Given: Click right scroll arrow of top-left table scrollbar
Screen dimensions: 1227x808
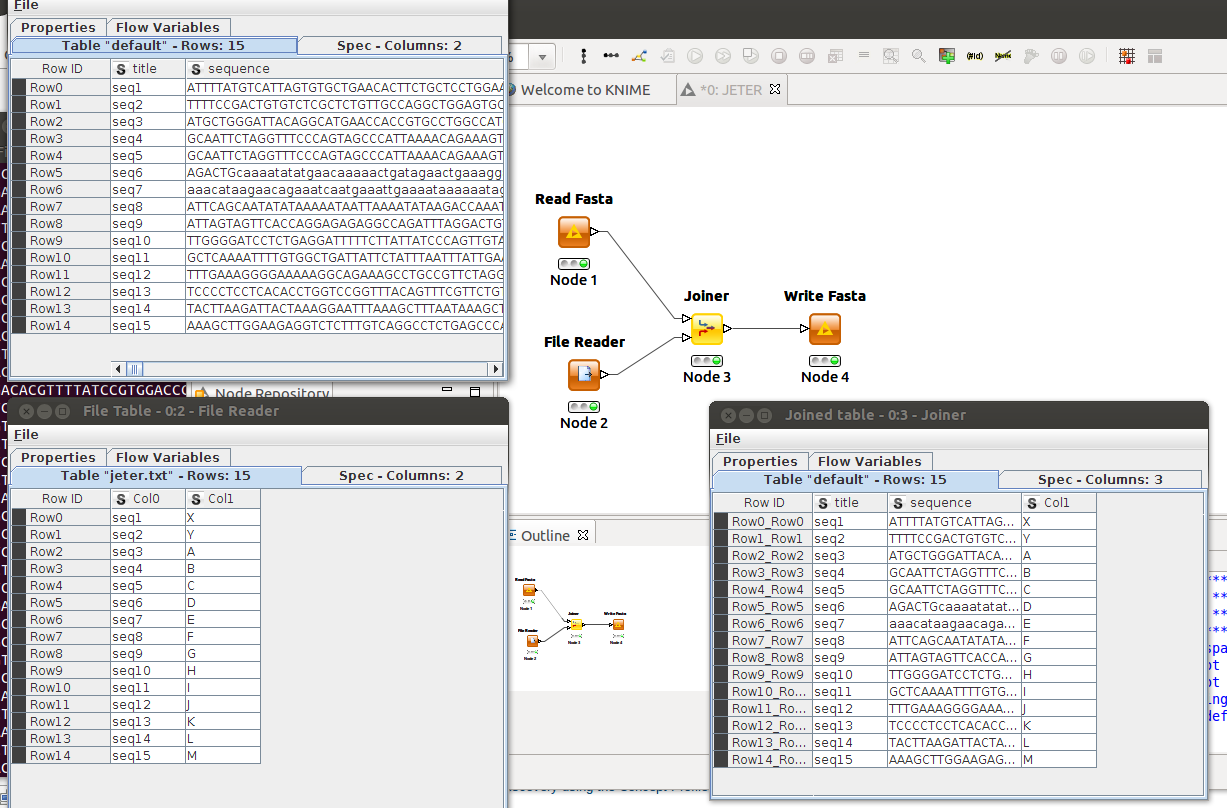Looking at the screenshot, I should coord(495,369).
